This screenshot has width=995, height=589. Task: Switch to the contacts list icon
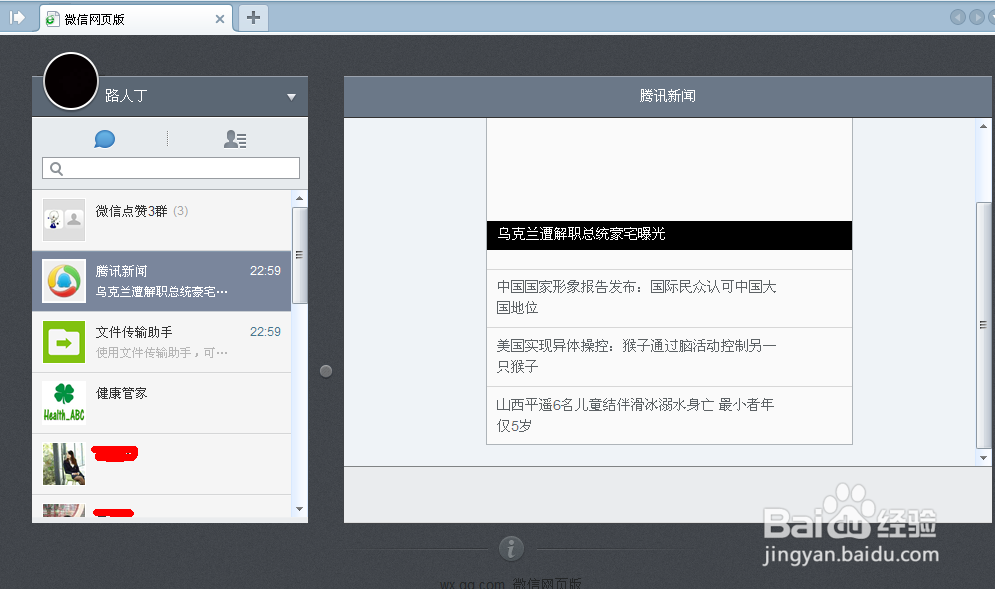point(235,139)
